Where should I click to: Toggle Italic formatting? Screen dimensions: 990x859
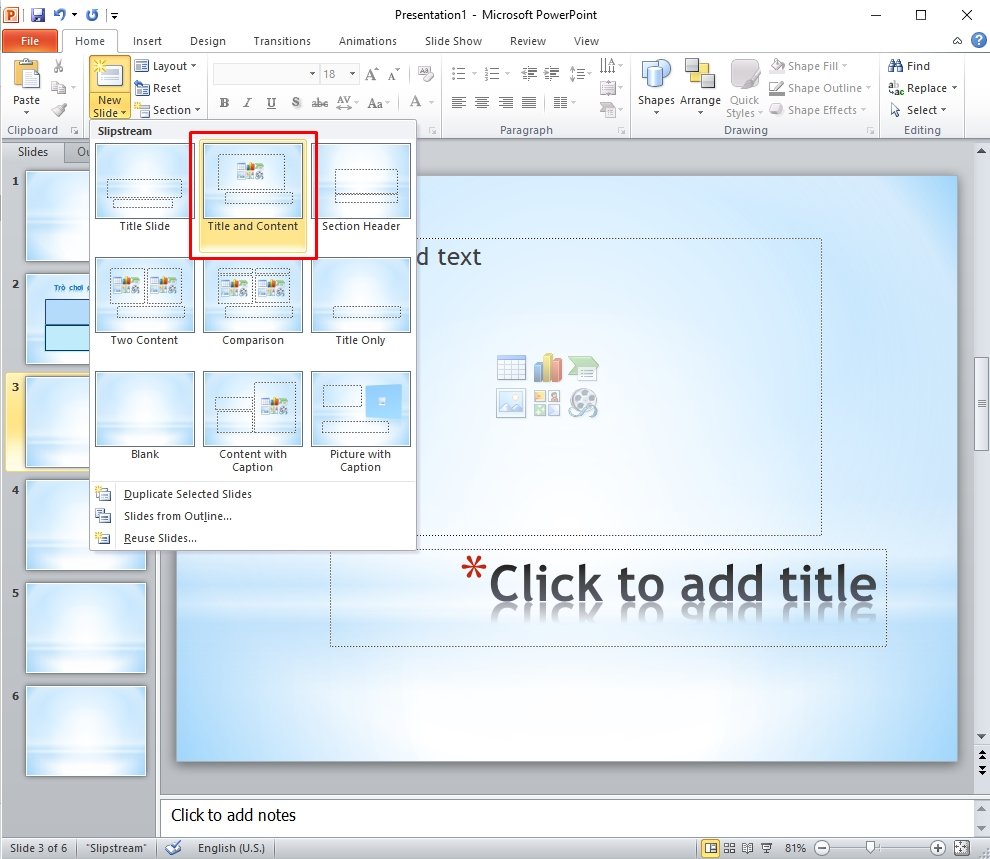[247, 103]
